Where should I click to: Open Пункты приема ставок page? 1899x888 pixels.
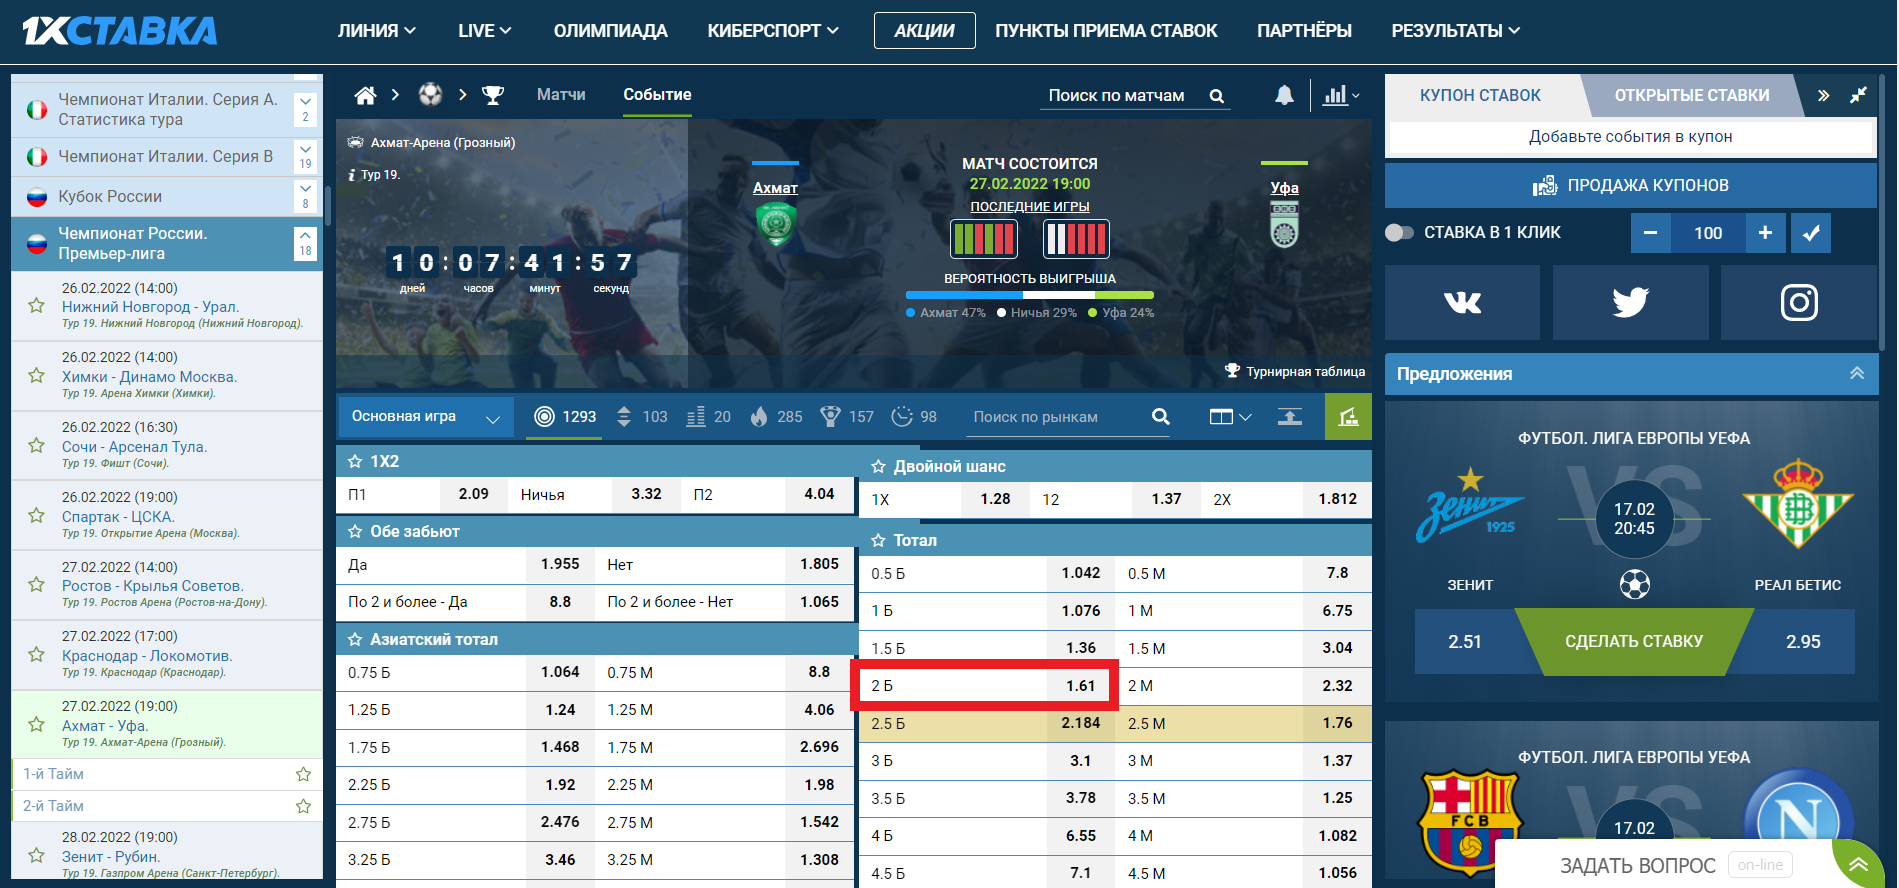point(1106,31)
